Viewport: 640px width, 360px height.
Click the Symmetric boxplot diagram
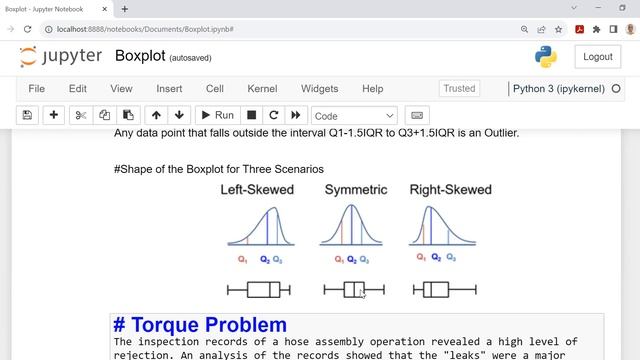(x=354, y=290)
